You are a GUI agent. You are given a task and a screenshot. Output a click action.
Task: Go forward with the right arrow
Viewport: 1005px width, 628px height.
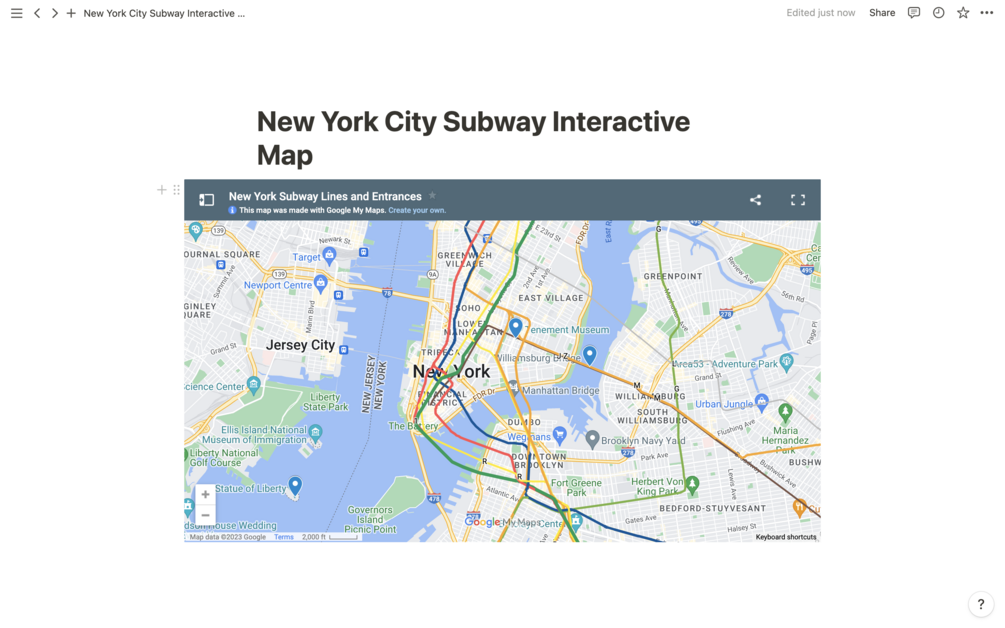(x=54, y=13)
